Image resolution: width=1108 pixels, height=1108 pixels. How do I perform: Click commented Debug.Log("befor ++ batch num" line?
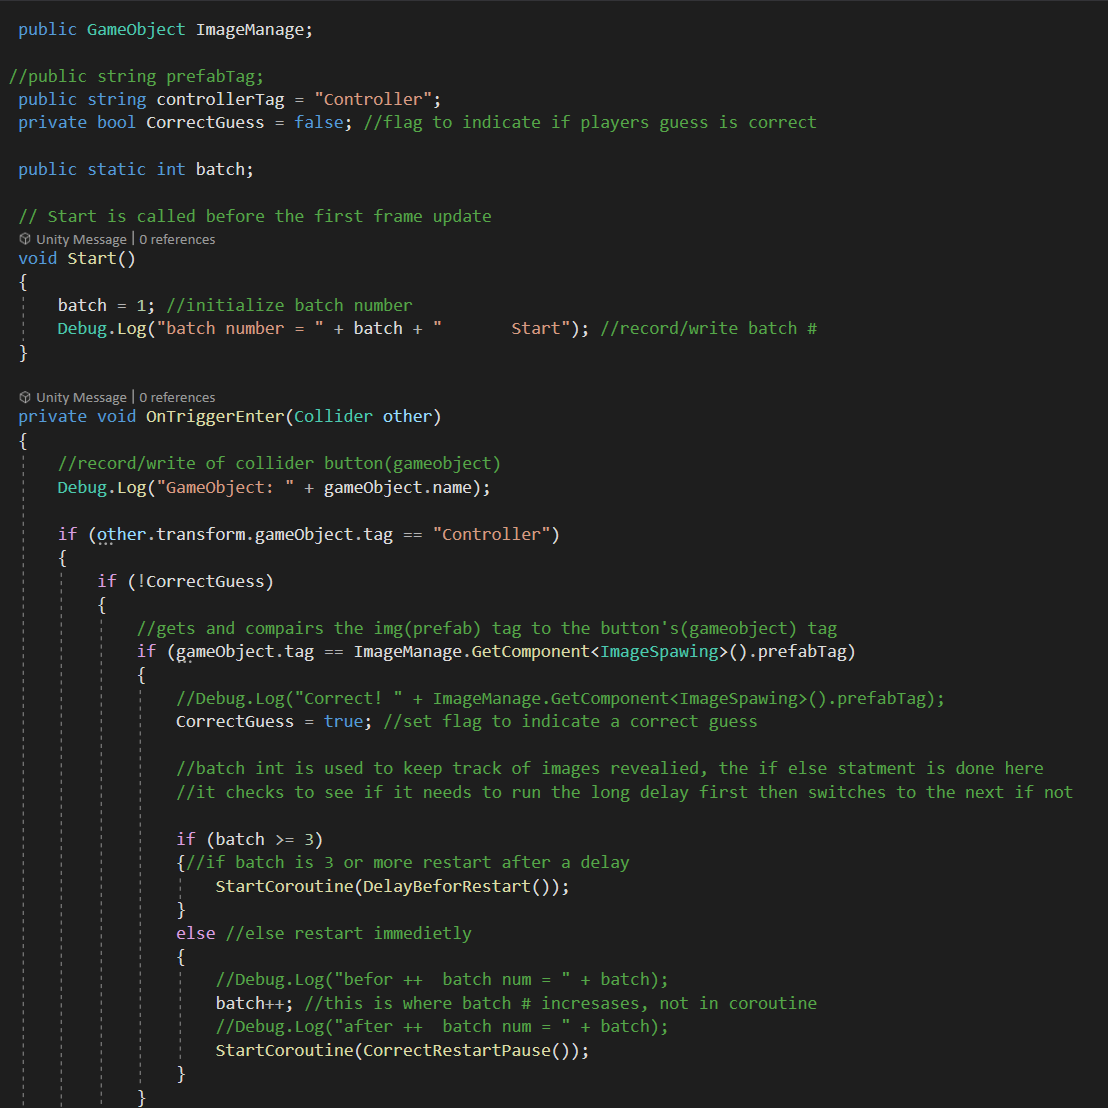click(x=442, y=979)
